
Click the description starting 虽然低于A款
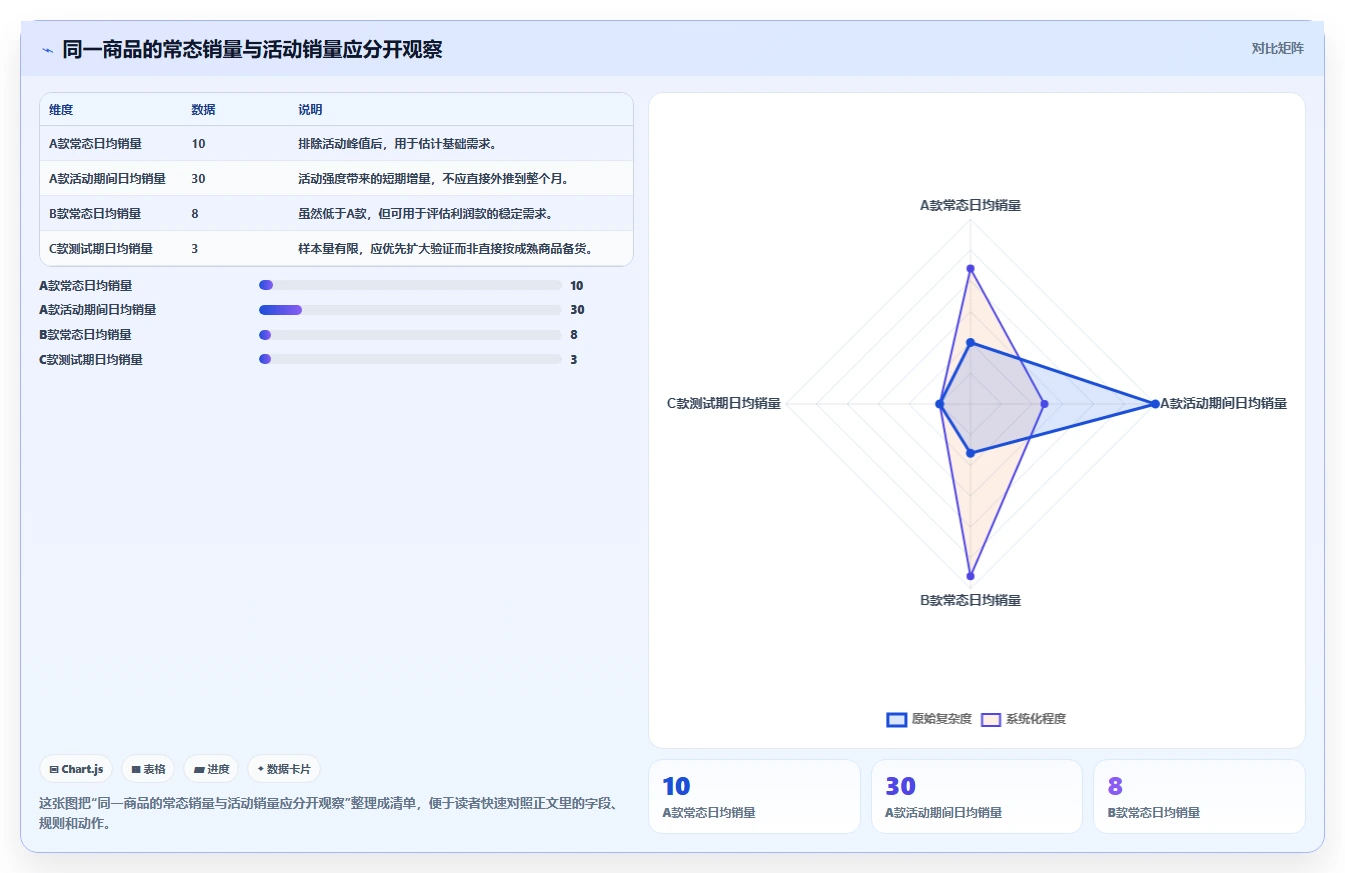[x=425, y=214]
